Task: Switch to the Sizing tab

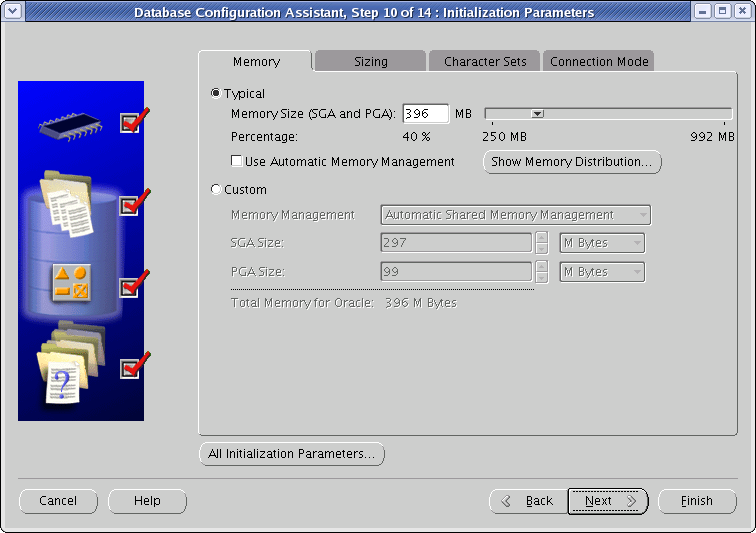Action: (371, 61)
